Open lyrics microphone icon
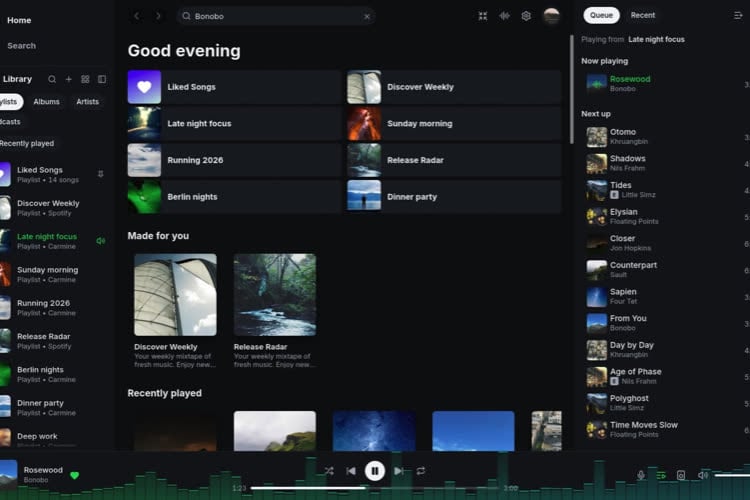 [640, 475]
